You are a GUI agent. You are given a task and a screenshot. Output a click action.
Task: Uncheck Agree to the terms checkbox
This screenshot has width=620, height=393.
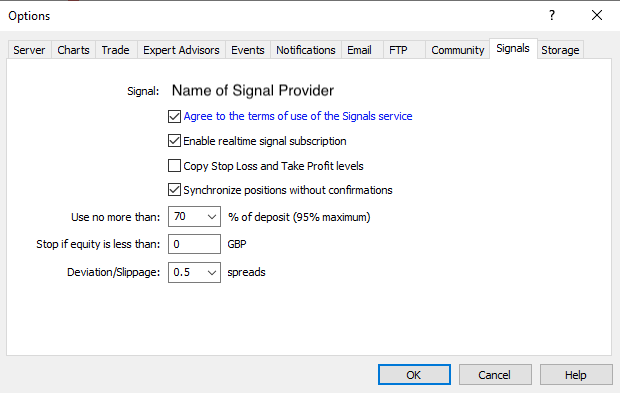[174, 116]
